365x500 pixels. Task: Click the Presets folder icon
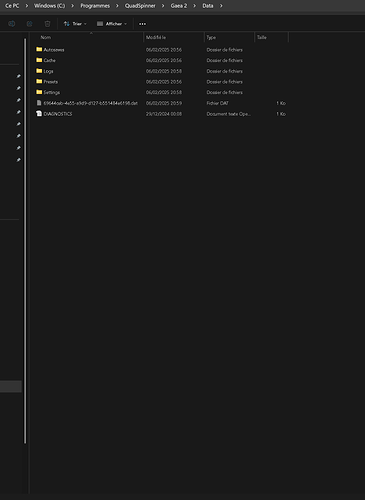click(39, 81)
